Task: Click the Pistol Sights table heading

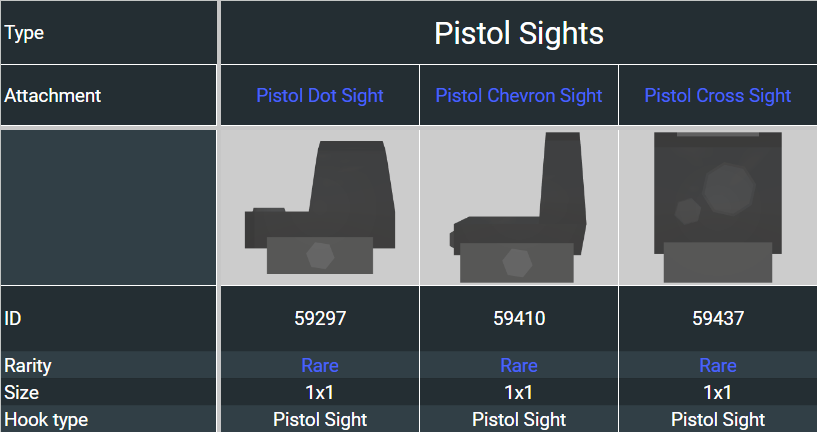Action: coord(519,33)
